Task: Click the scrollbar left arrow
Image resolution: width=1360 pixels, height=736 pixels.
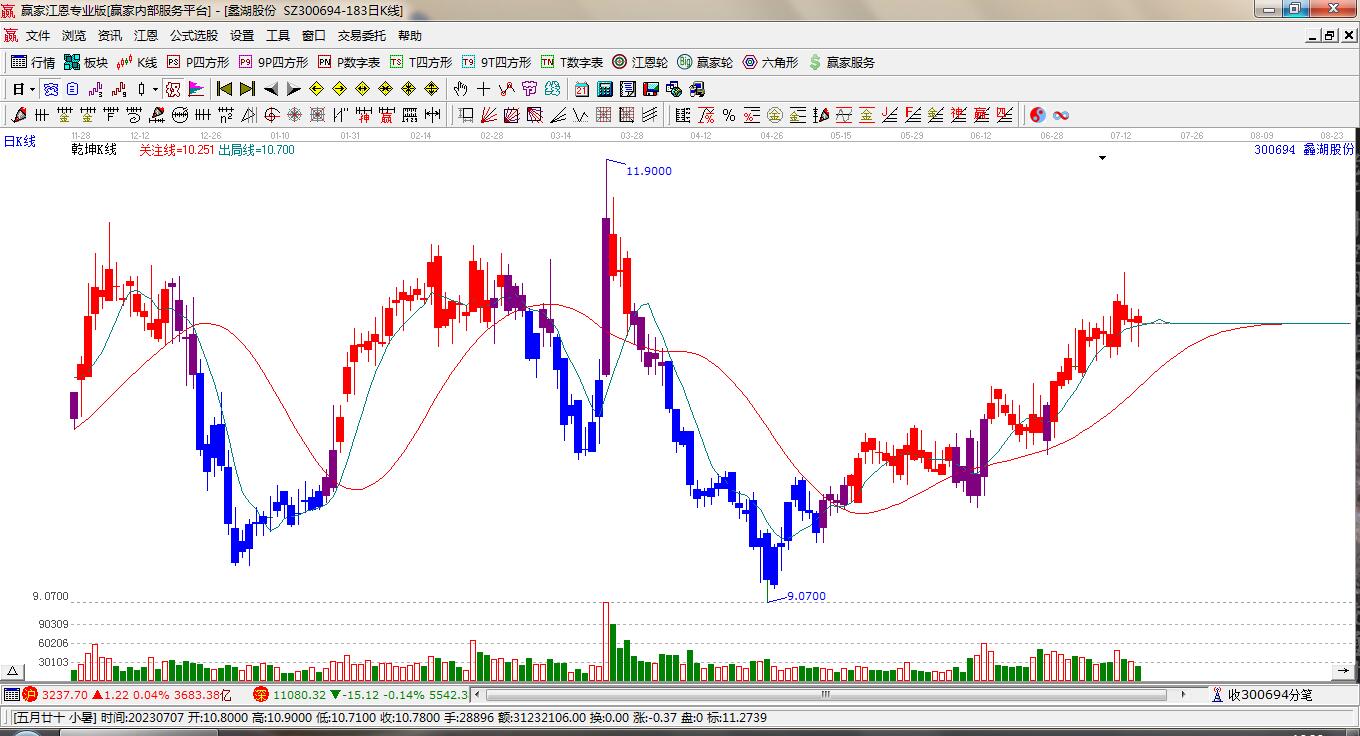Action: click(477, 694)
